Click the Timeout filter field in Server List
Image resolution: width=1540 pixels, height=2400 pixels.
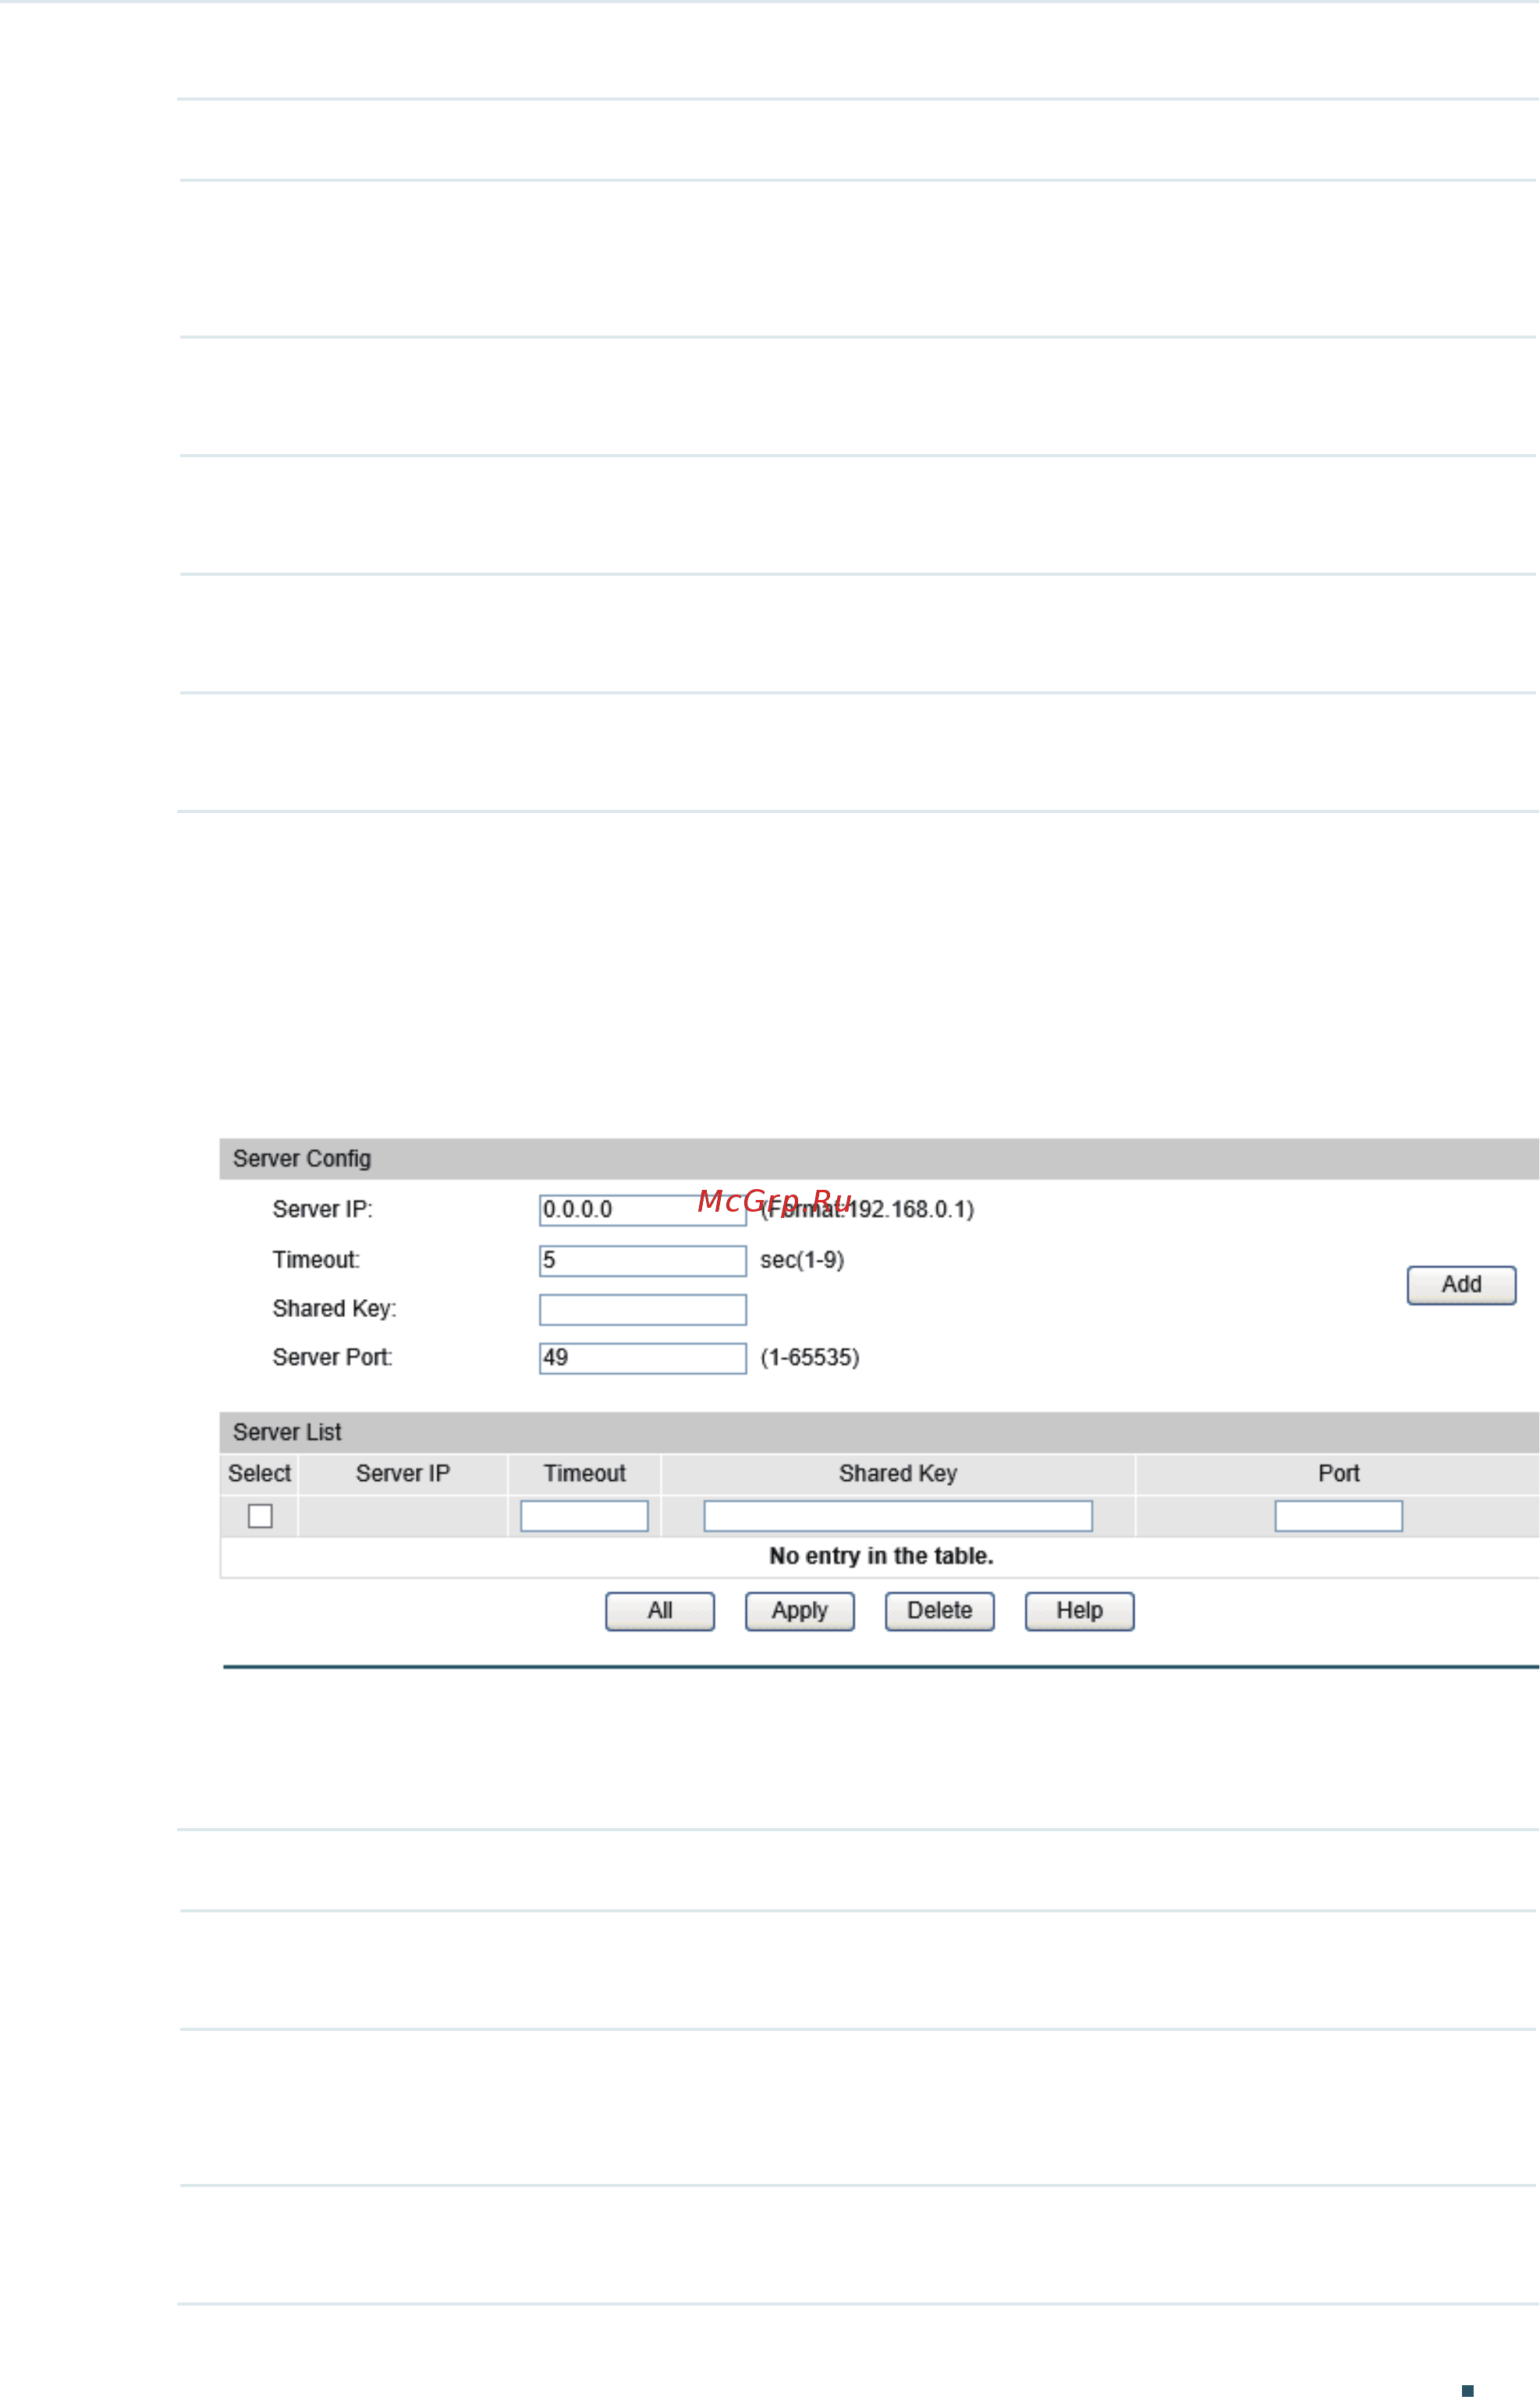pos(584,1516)
